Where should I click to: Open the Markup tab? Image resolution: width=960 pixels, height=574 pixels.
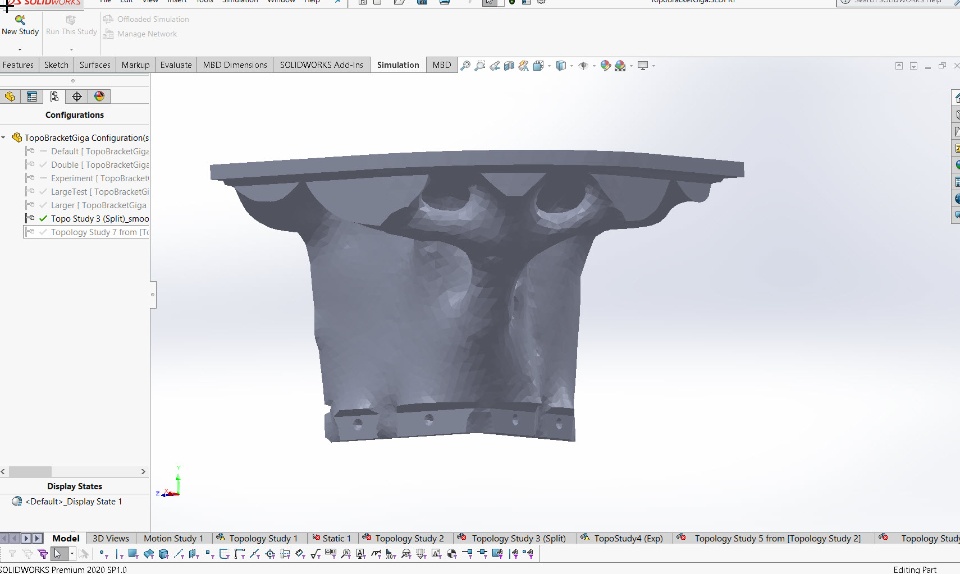135,65
